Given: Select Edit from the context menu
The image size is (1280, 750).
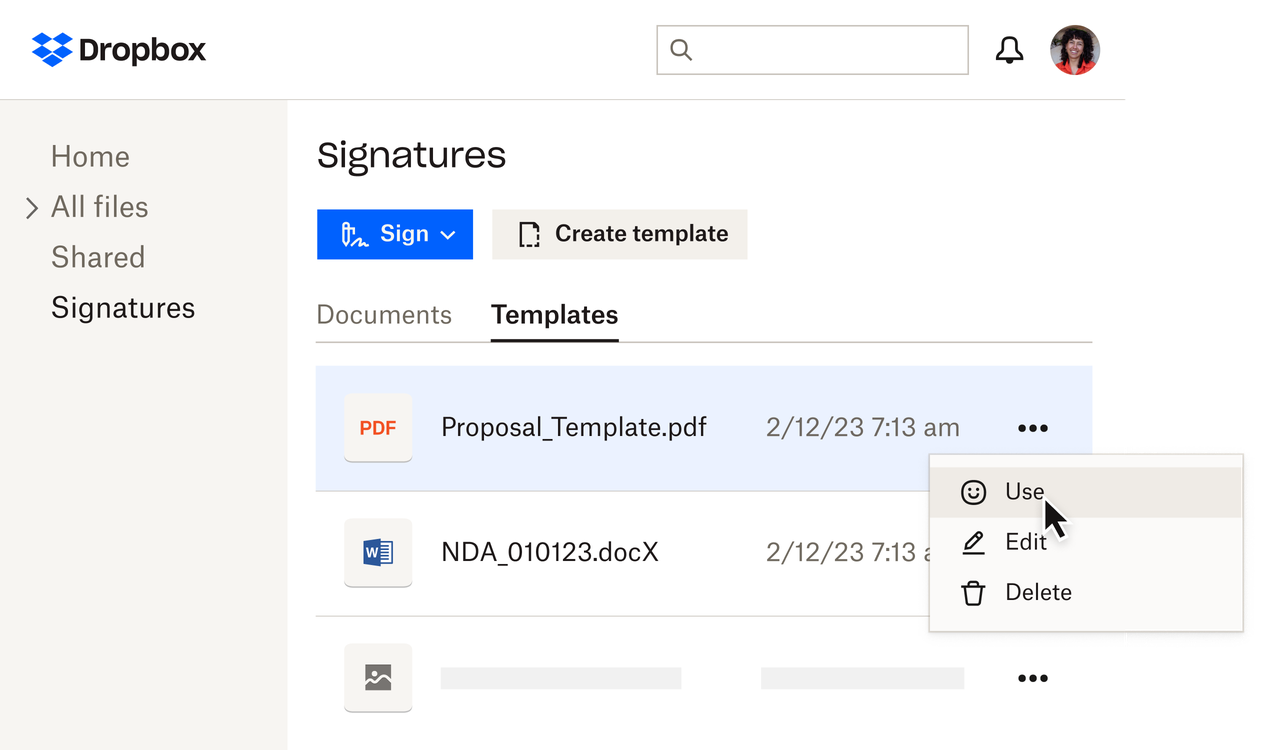Looking at the screenshot, I should pos(1026,542).
